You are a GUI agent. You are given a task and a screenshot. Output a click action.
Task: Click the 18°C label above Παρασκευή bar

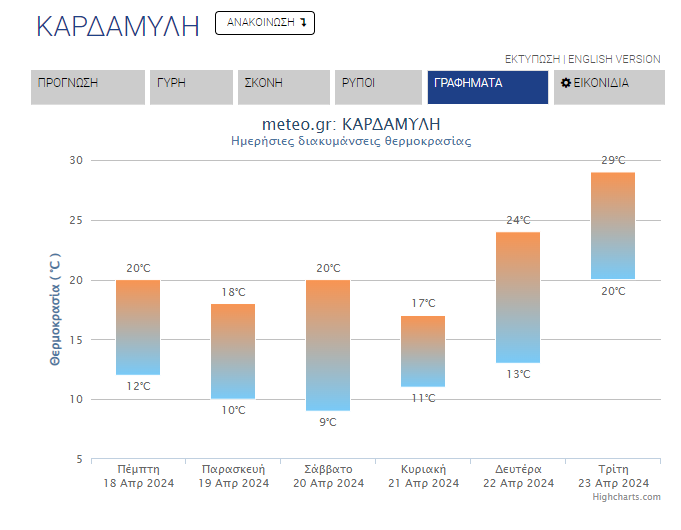click(x=233, y=292)
